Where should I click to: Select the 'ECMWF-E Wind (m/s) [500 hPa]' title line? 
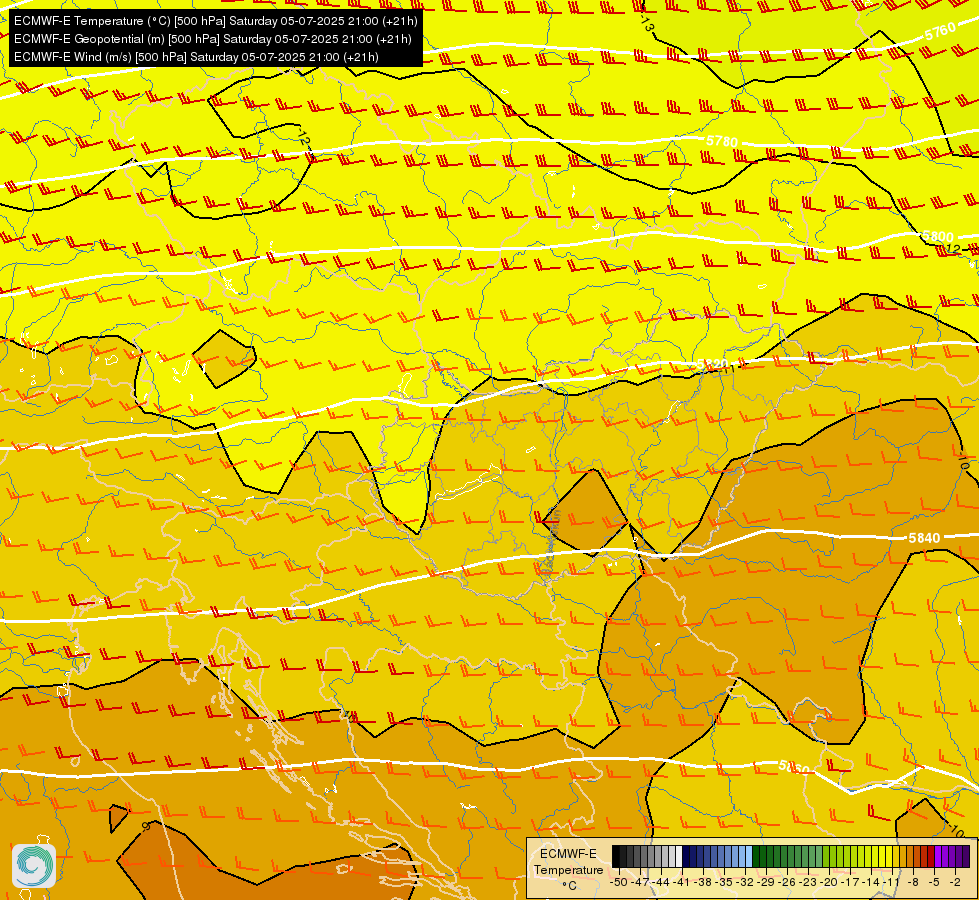(x=196, y=57)
